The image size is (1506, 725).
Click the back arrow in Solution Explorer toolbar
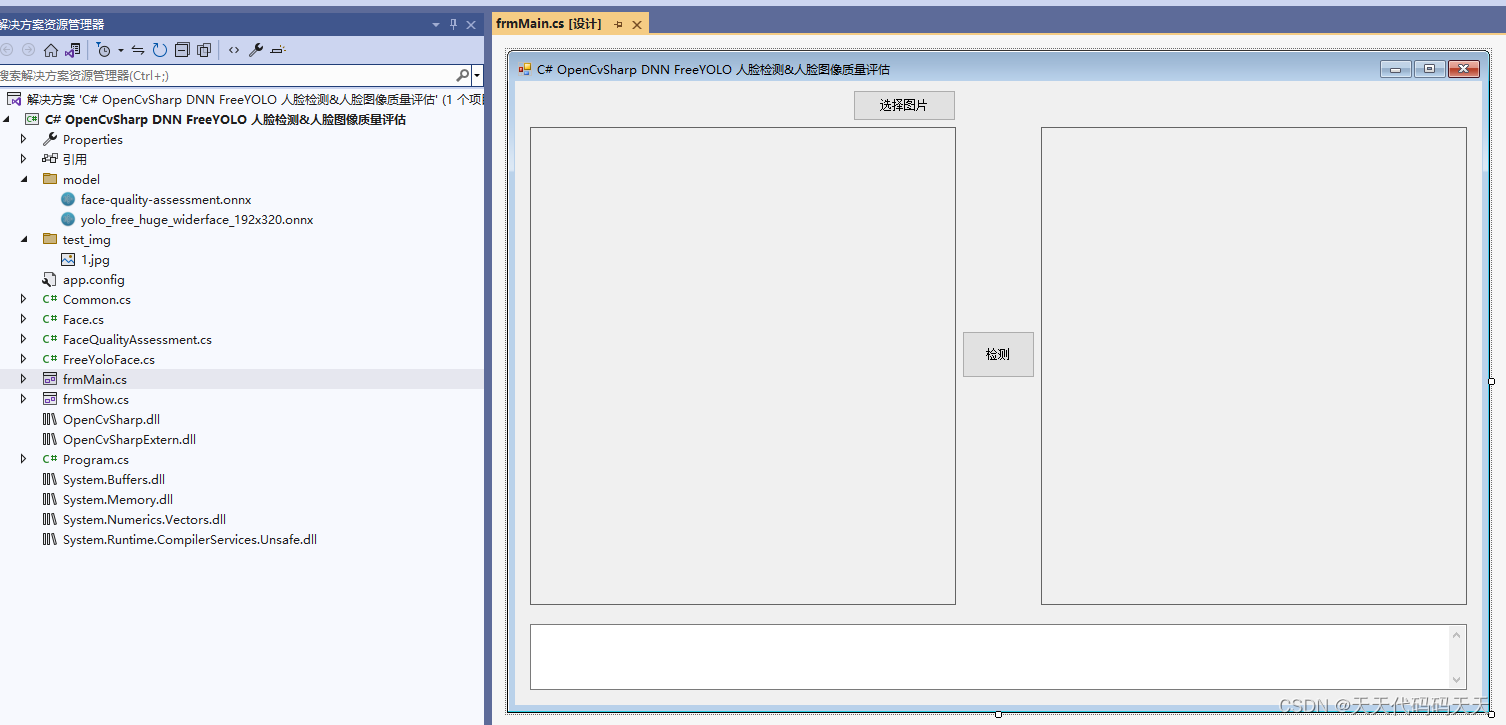point(7,50)
